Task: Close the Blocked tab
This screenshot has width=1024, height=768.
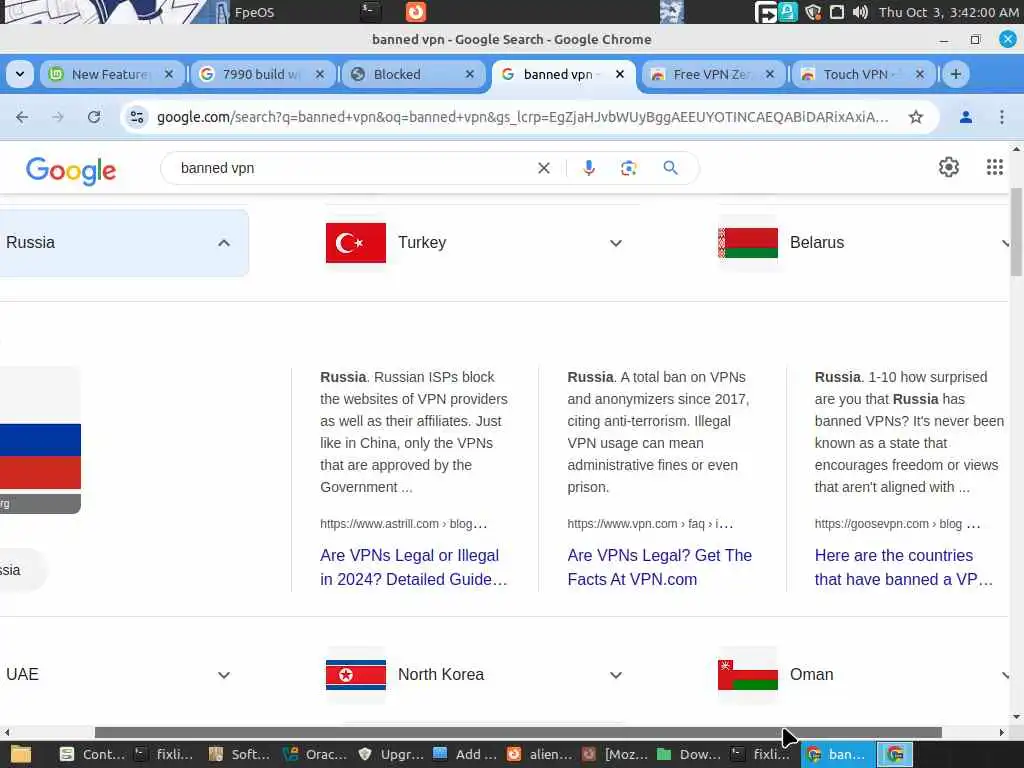Action: 469,74
